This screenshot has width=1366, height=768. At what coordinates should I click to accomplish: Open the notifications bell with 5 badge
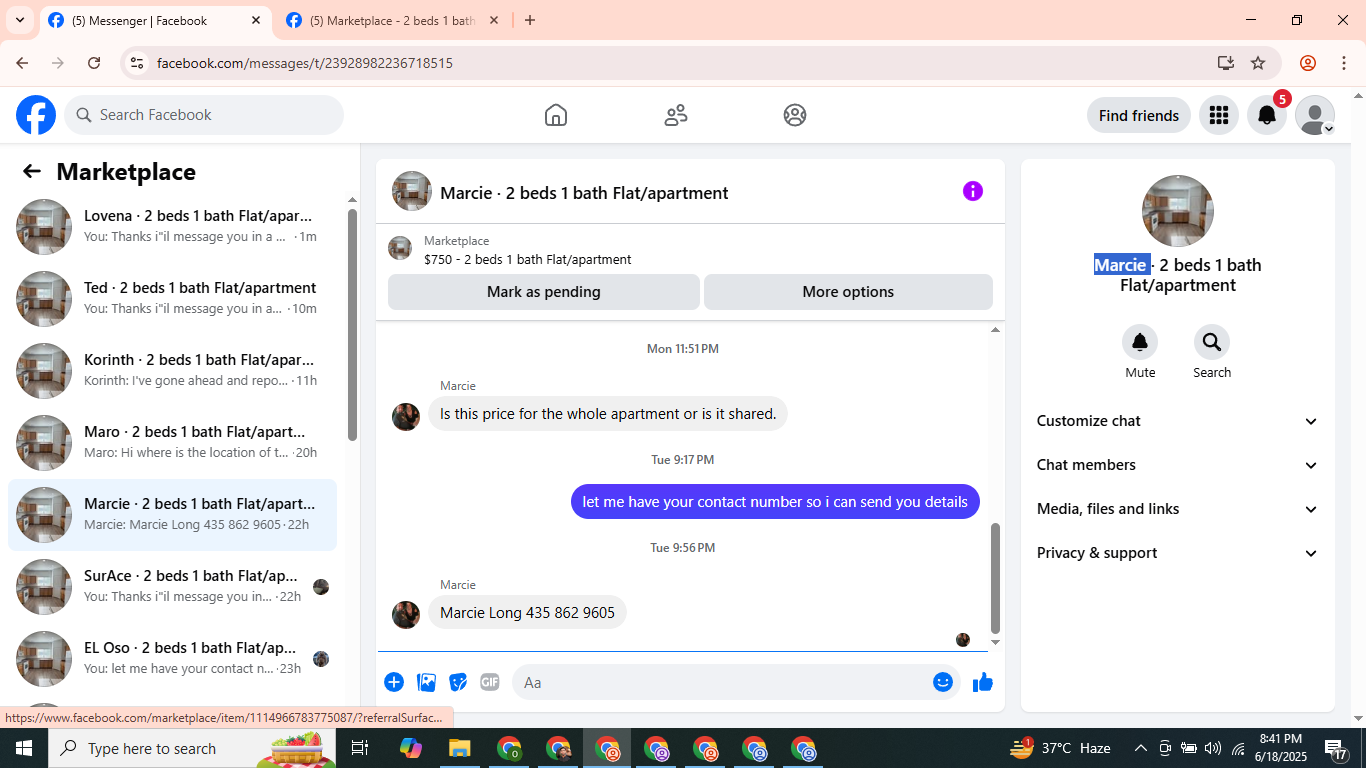1267,115
